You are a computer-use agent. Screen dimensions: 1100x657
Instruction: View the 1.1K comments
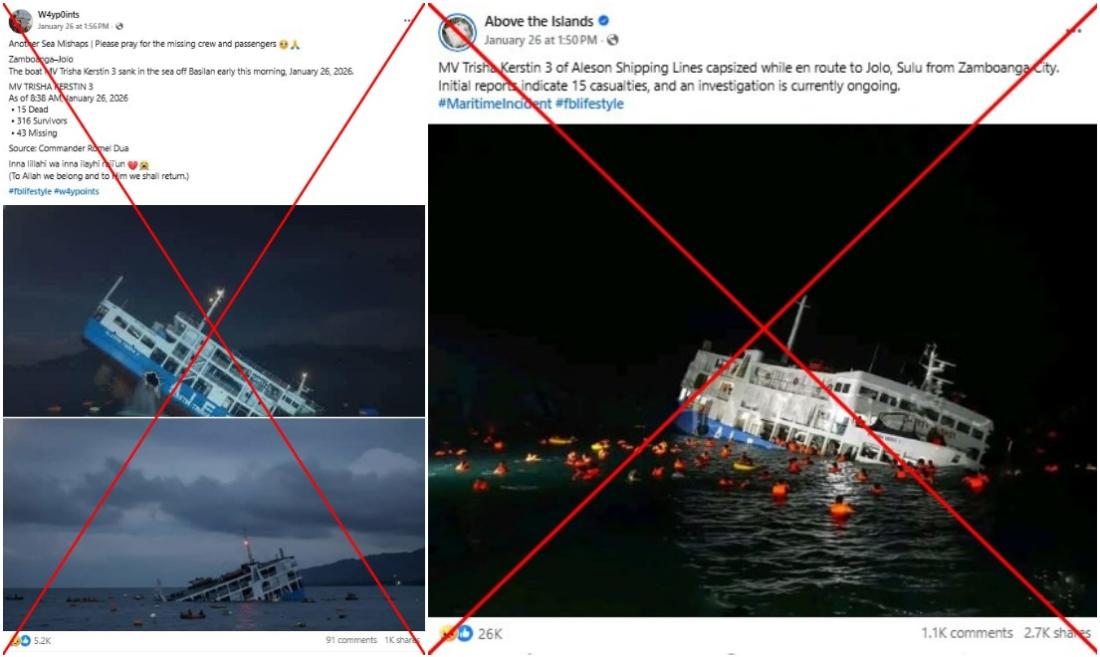967,633
